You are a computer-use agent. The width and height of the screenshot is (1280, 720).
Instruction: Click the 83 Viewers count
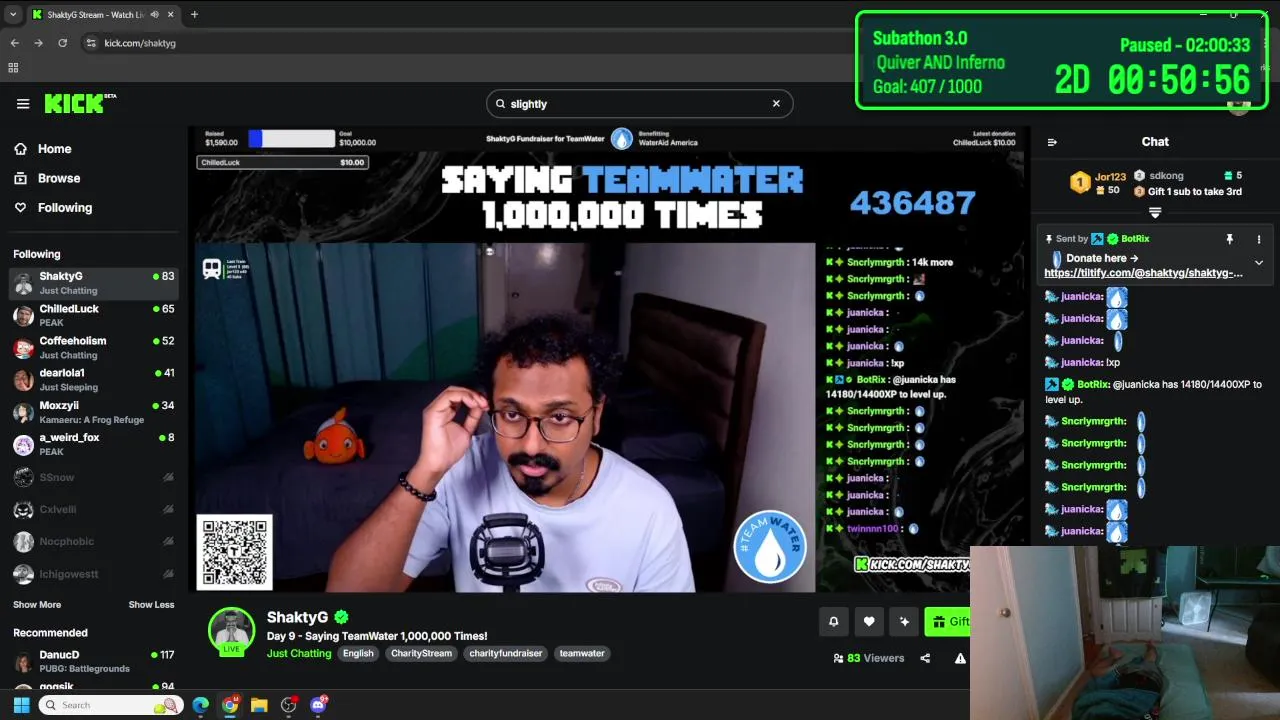(868, 658)
